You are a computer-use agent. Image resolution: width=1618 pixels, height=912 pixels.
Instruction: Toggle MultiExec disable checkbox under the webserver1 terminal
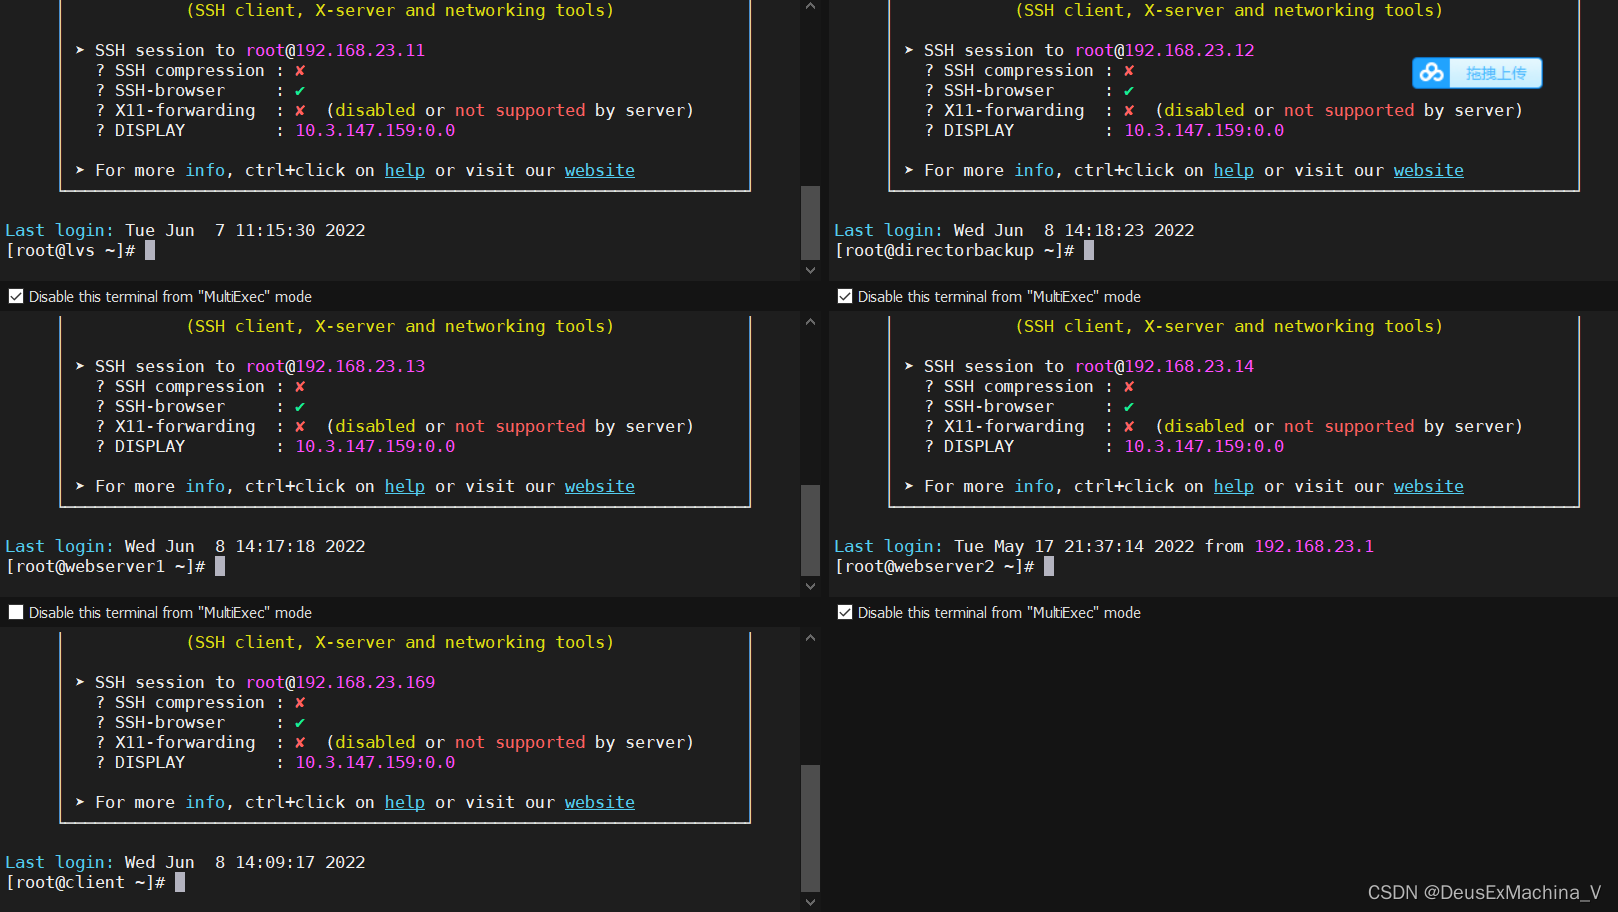[16, 612]
